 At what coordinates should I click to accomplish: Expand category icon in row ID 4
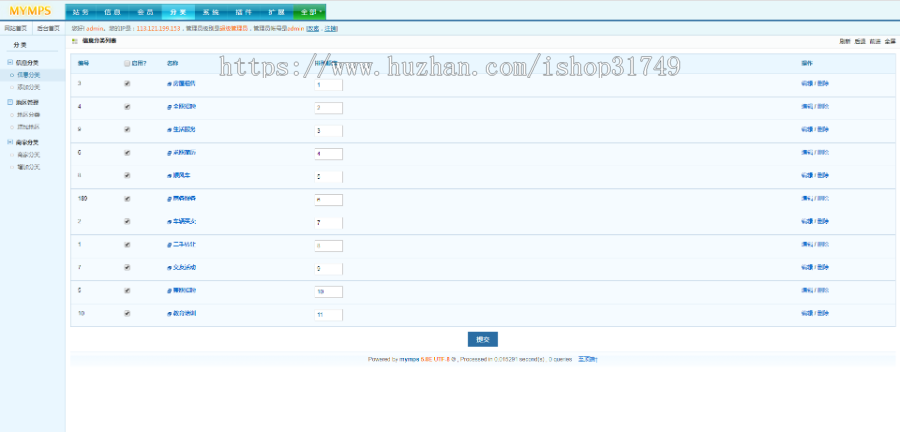169,107
